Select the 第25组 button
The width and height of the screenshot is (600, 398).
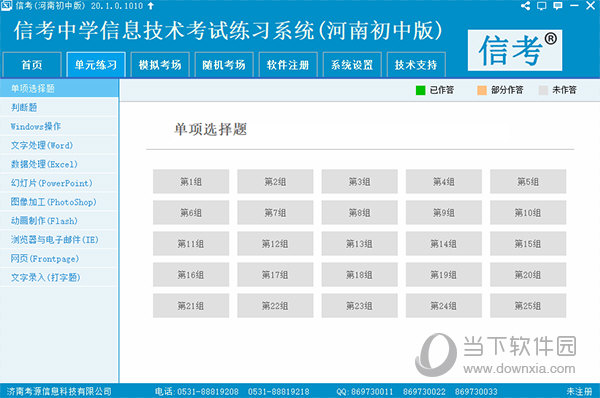tap(528, 305)
